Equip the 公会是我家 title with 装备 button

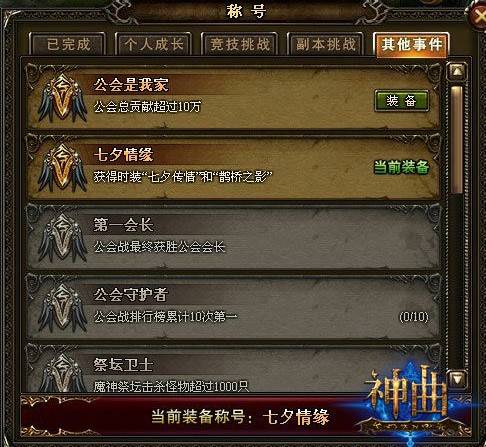[401, 100]
